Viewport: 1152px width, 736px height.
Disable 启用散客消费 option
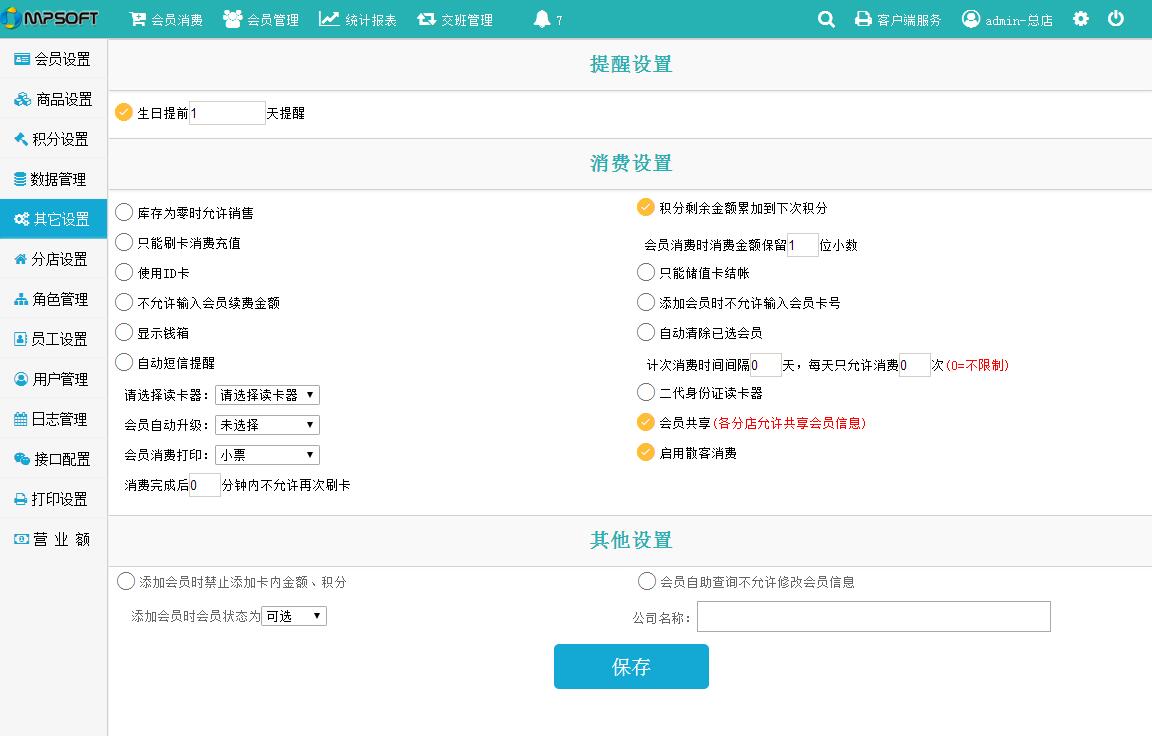coord(646,452)
